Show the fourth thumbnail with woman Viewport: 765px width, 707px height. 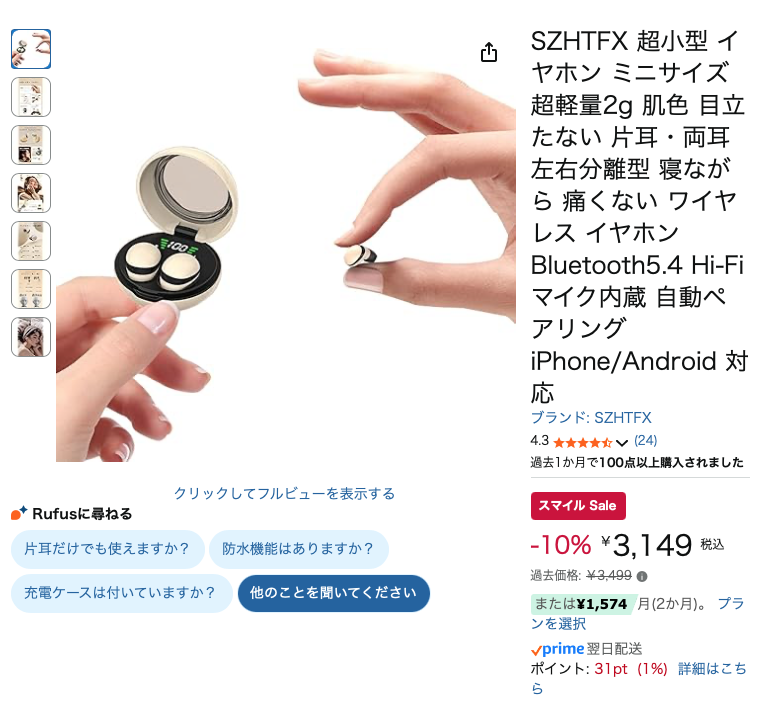pyautogui.click(x=31, y=193)
